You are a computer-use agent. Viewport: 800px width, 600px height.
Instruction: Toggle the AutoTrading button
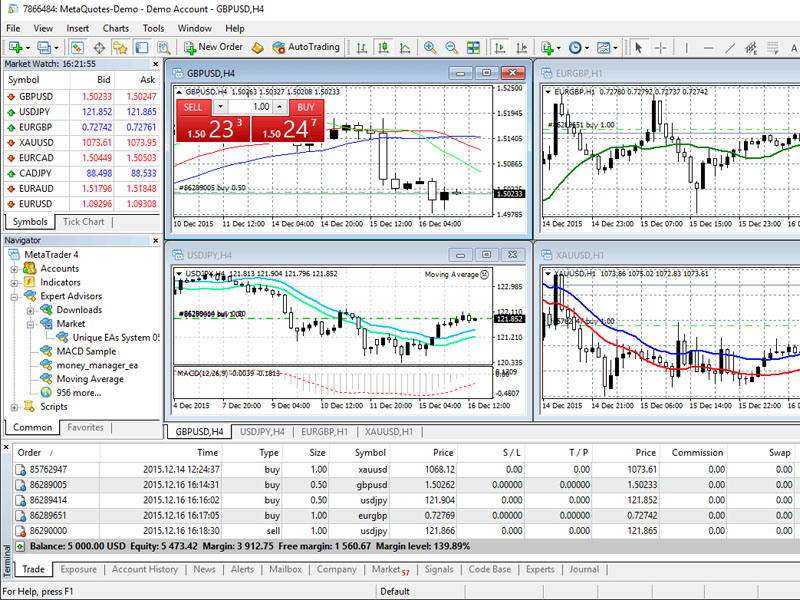click(306, 47)
